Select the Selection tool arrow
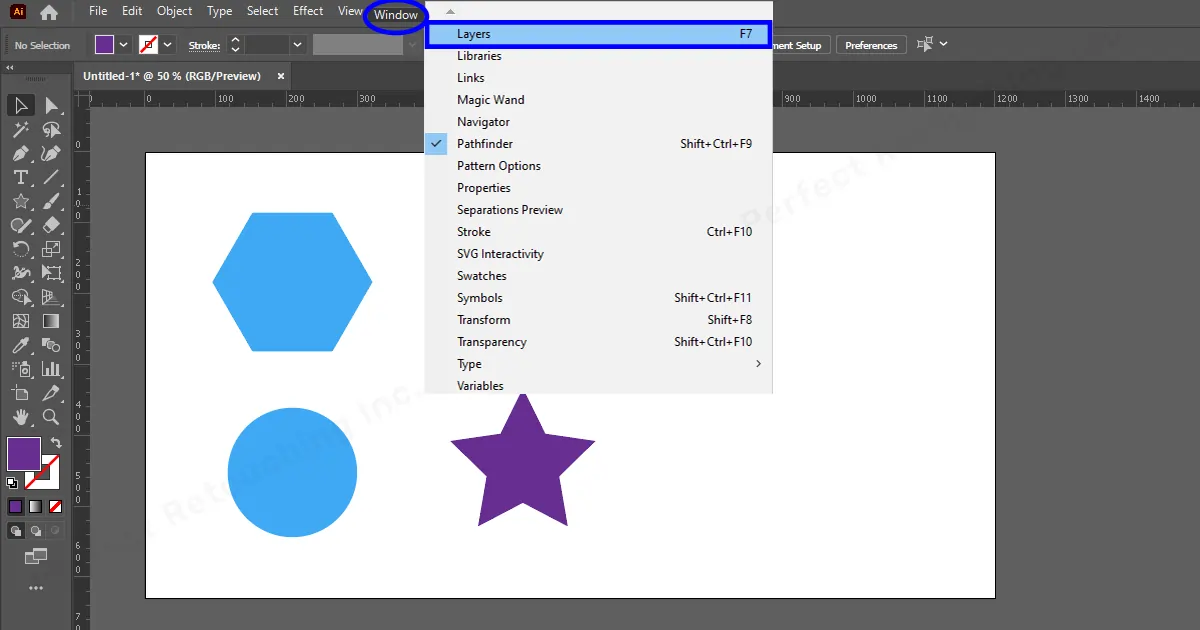The height and width of the screenshot is (630, 1200). point(20,105)
